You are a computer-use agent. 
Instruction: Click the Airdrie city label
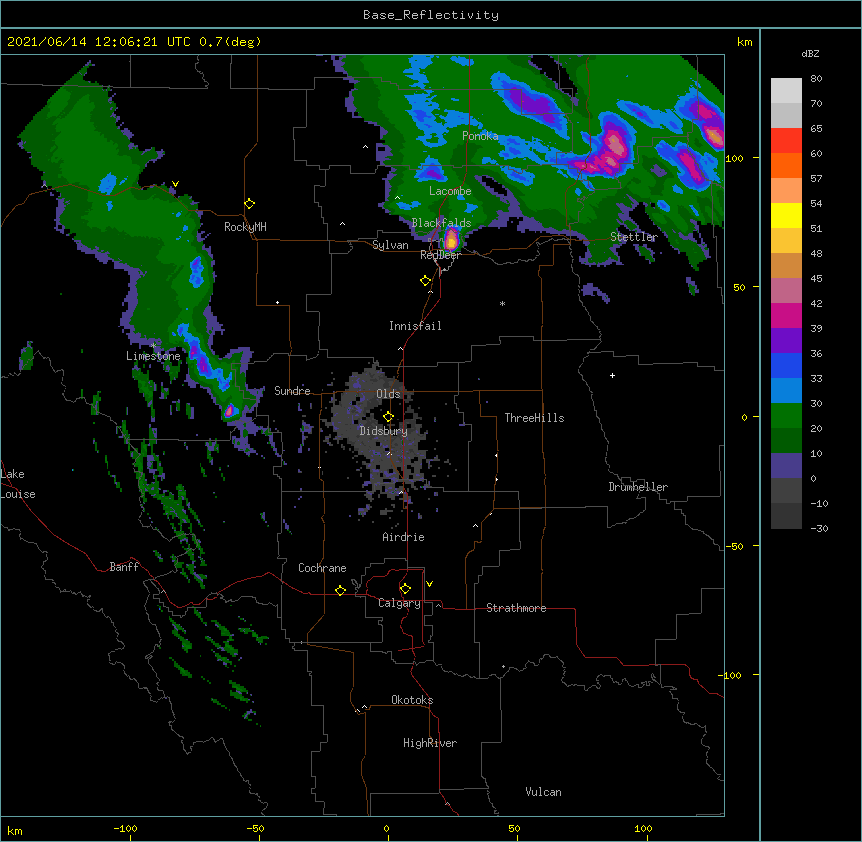coord(404,537)
